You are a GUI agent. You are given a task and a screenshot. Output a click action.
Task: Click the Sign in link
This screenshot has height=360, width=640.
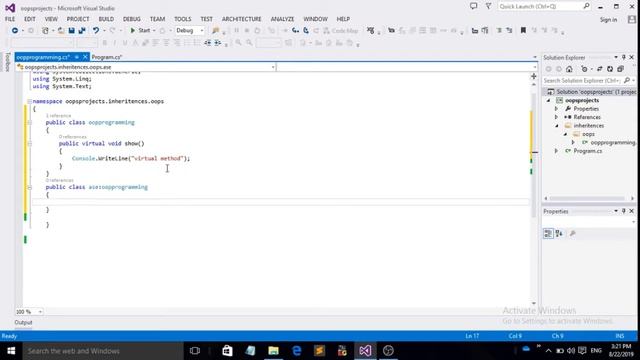coord(608,20)
